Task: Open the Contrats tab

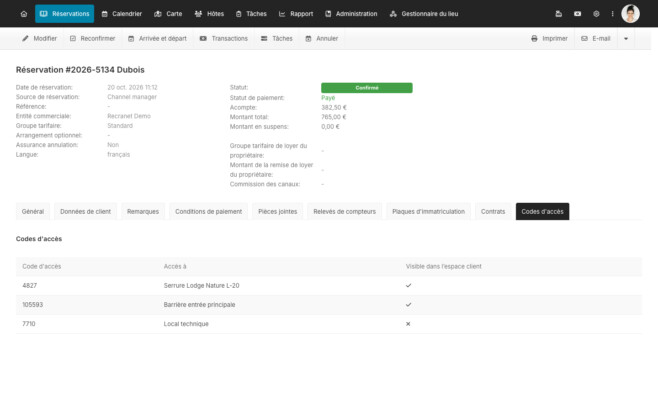Action: (x=493, y=212)
